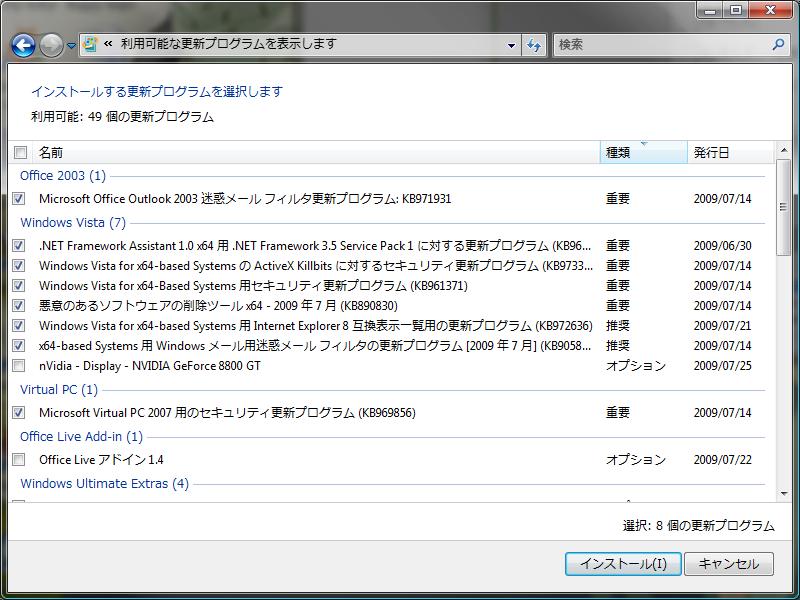800x600 pixels.
Task: Click オプション type in nVidia row
Action: pos(636,366)
